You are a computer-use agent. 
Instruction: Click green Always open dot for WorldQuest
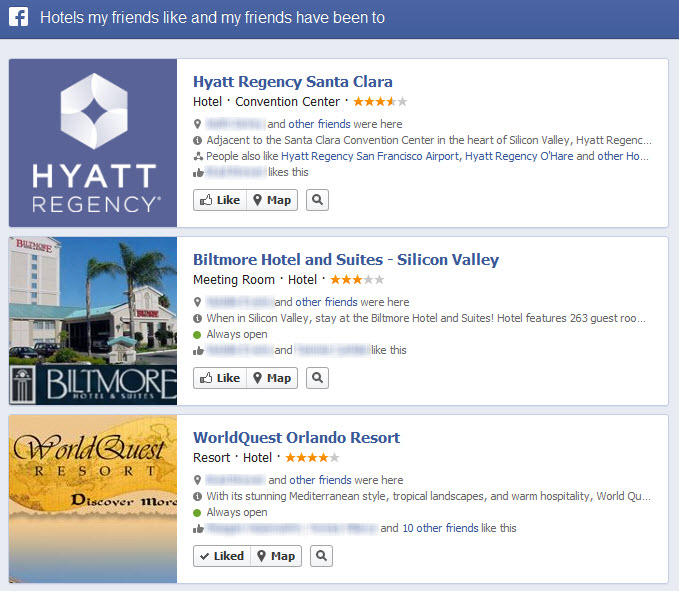(x=197, y=513)
